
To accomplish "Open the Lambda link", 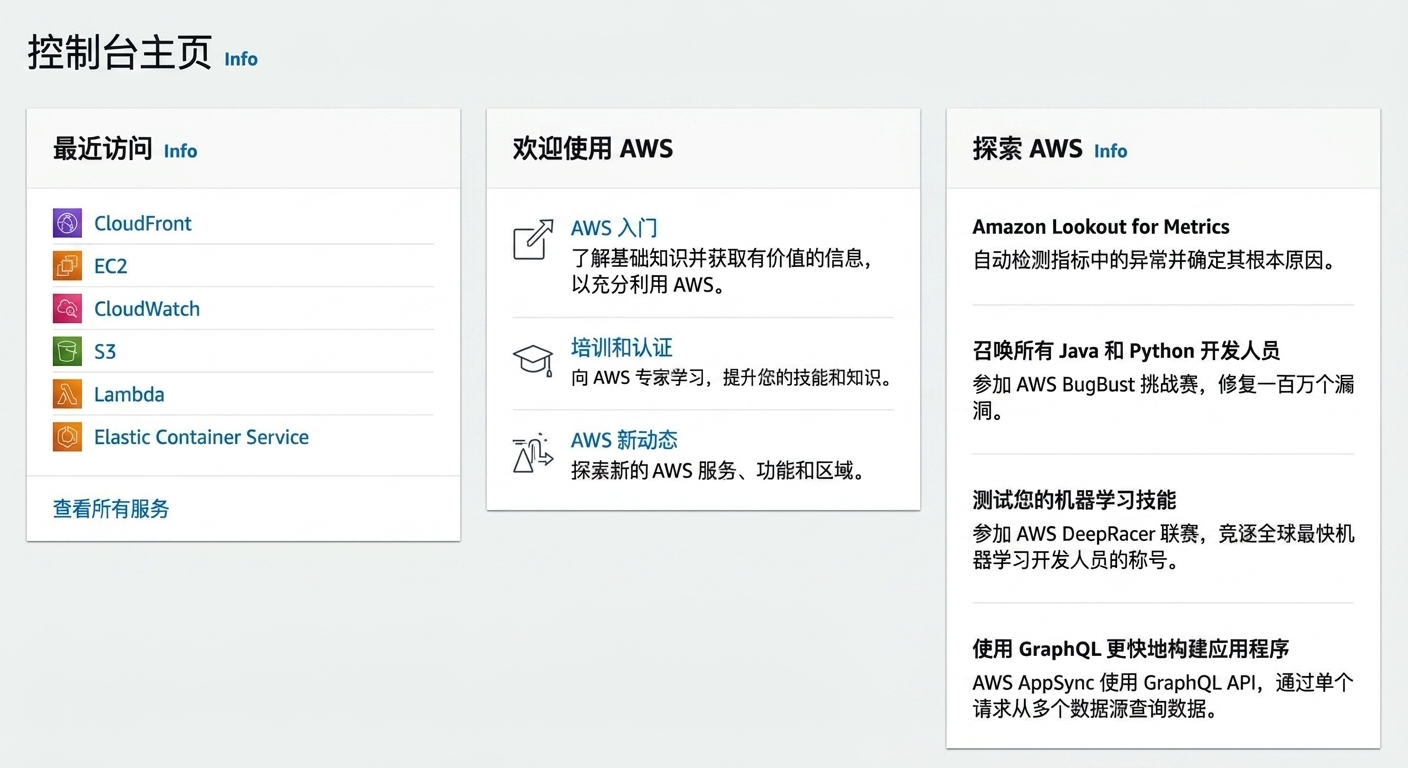I will [x=129, y=394].
